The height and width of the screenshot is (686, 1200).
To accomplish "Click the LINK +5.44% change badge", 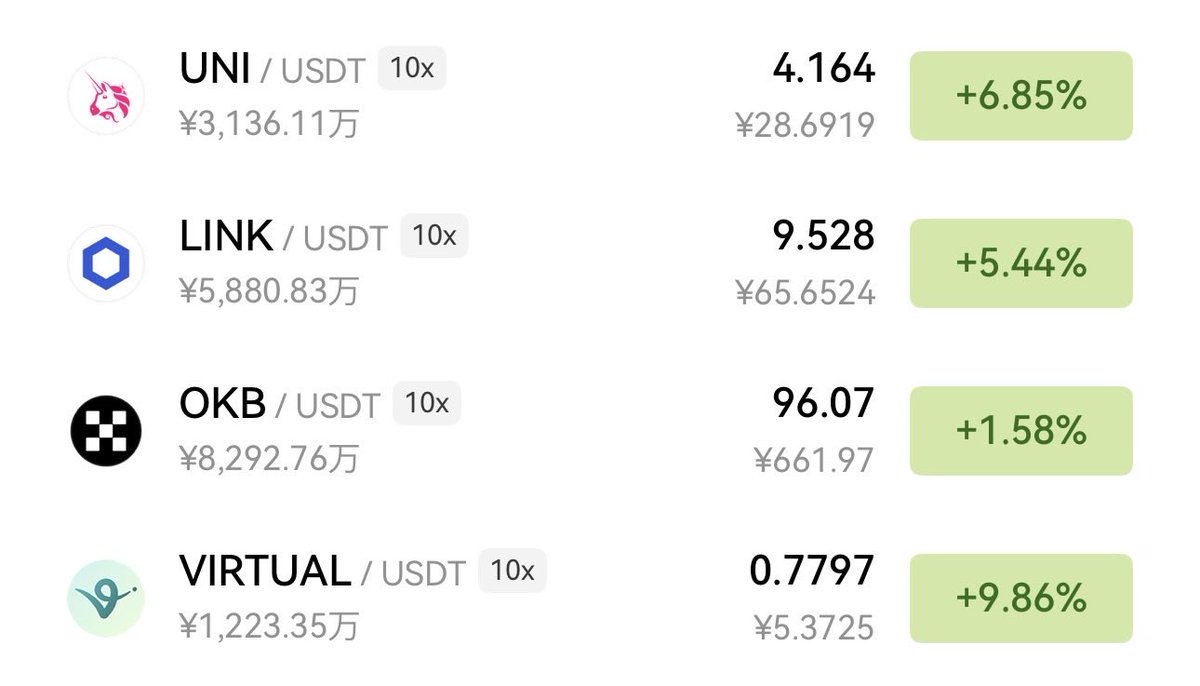I will [1020, 264].
